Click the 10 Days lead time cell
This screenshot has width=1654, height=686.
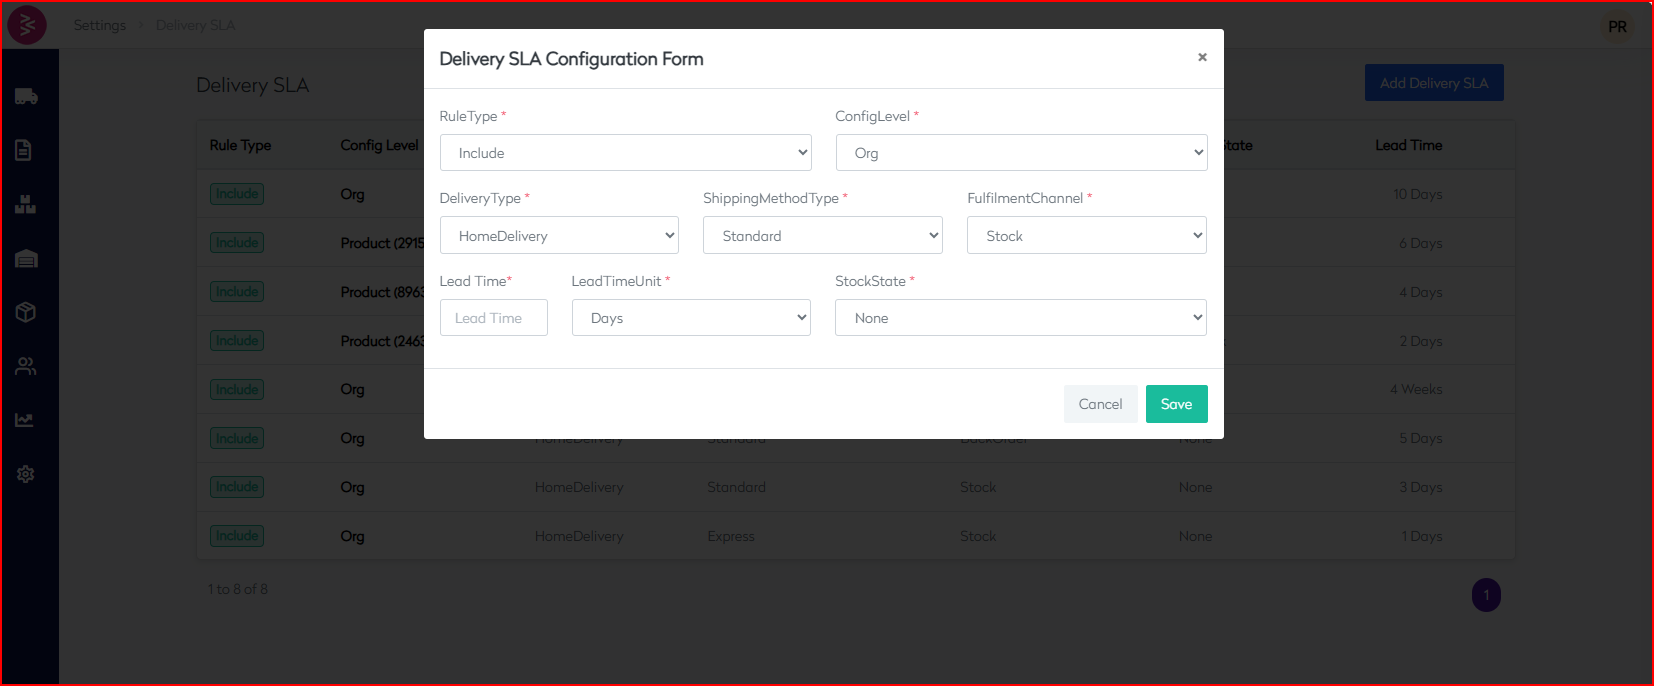tap(1417, 194)
